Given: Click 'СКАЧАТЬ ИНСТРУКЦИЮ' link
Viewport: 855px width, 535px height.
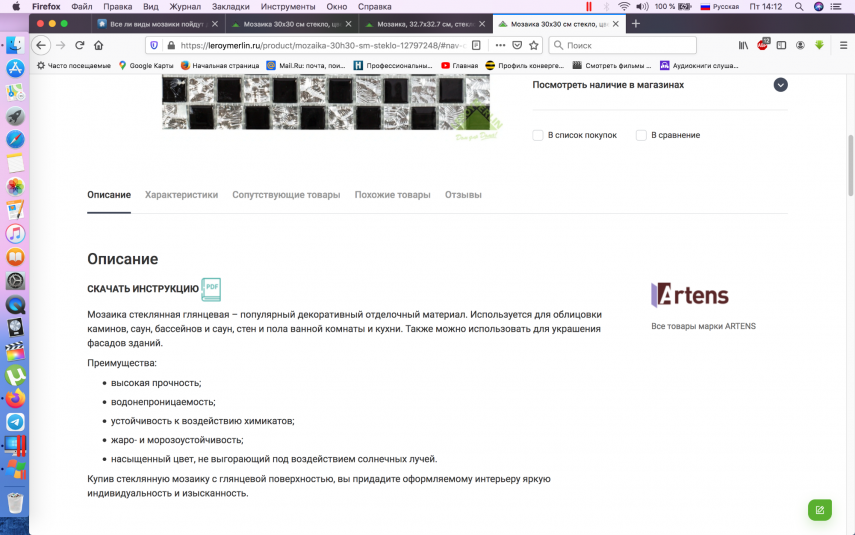Looking at the screenshot, I should click(143, 289).
